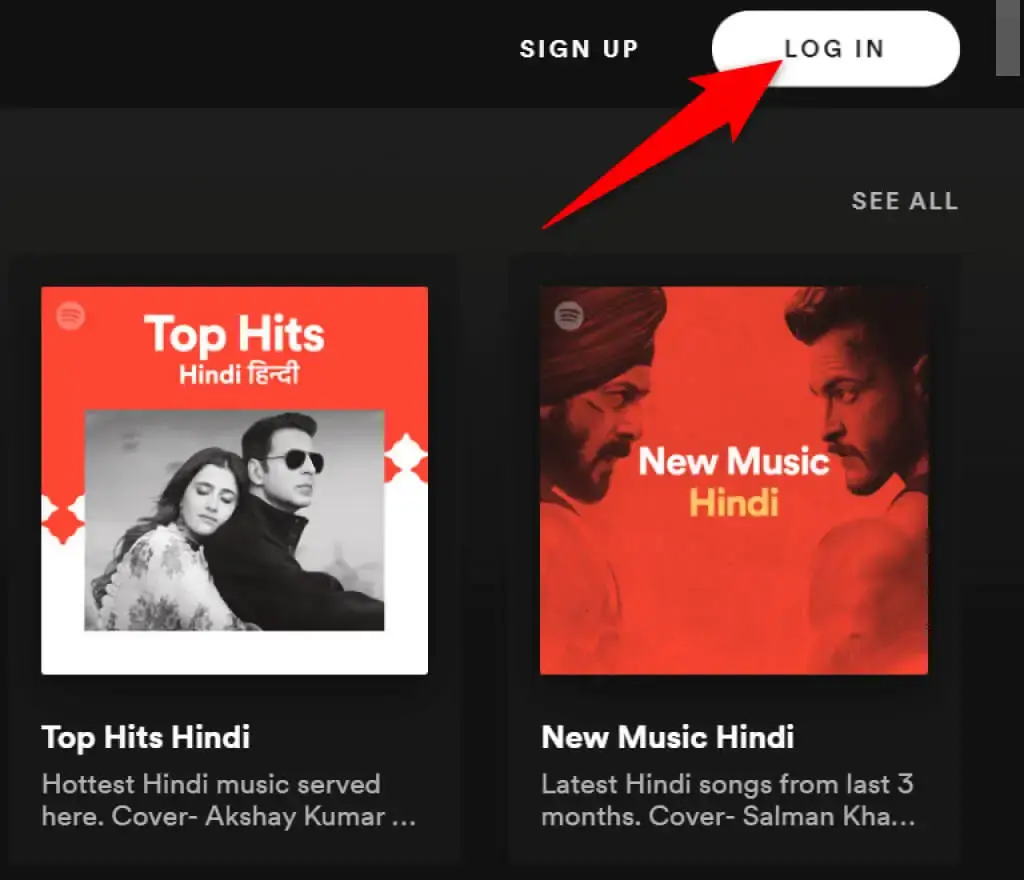Viewport: 1024px width, 880px height.
Task: Click the description under New Music Hindi
Action: pos(725,798)
